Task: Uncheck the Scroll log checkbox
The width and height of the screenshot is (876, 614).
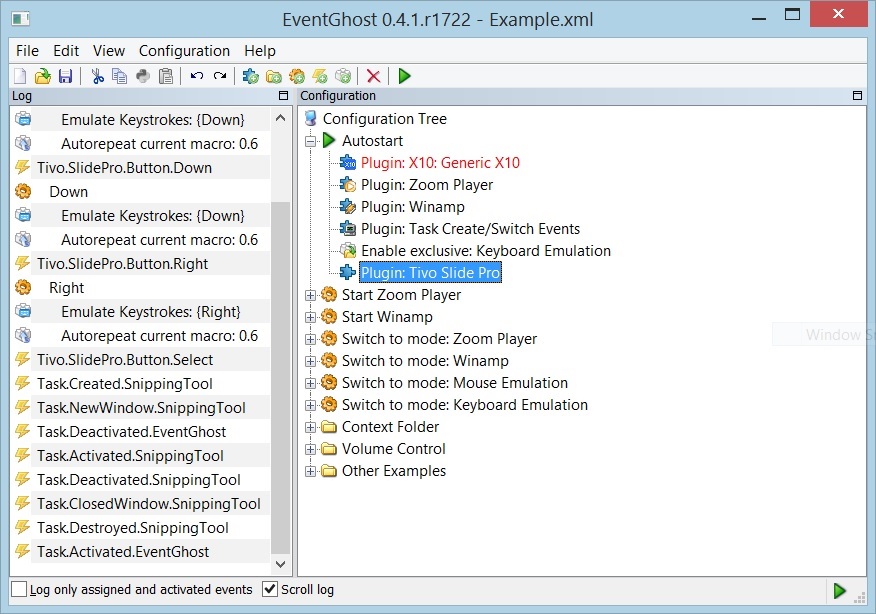Action: click(x=270, y=589)
